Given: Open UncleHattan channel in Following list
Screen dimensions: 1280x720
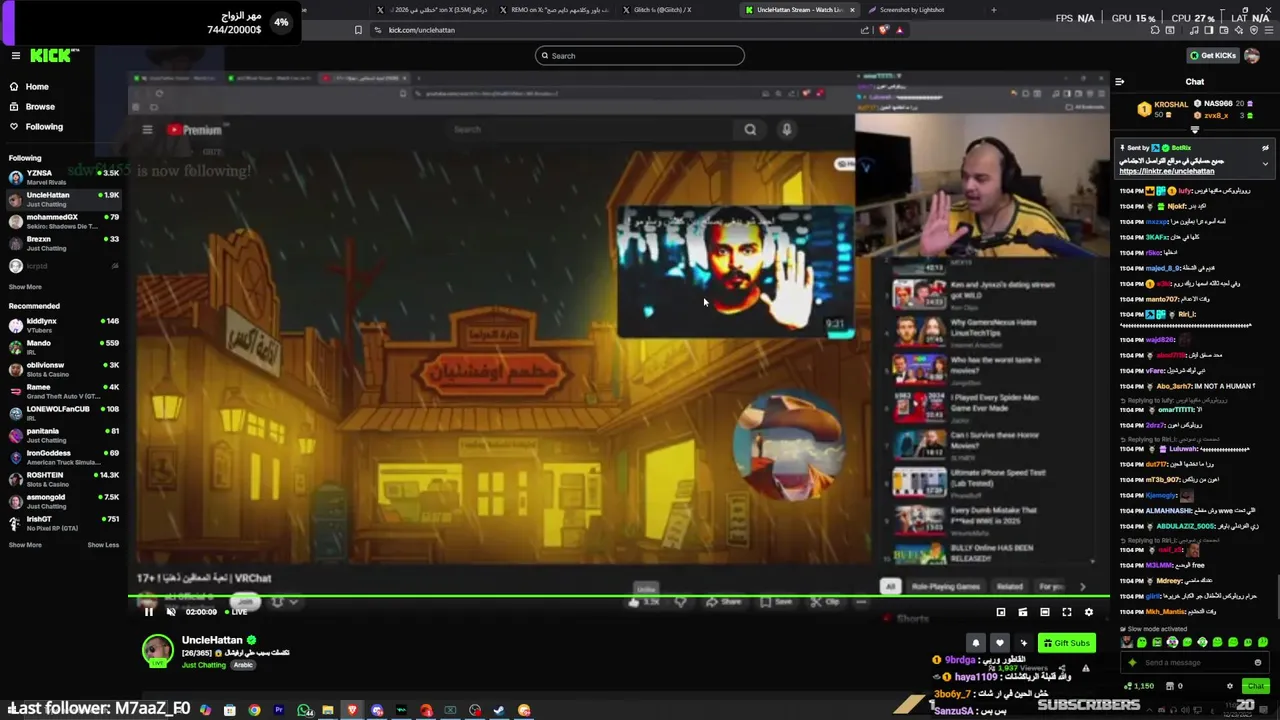Looking at the screenshot, I should [x=62, y=199].
